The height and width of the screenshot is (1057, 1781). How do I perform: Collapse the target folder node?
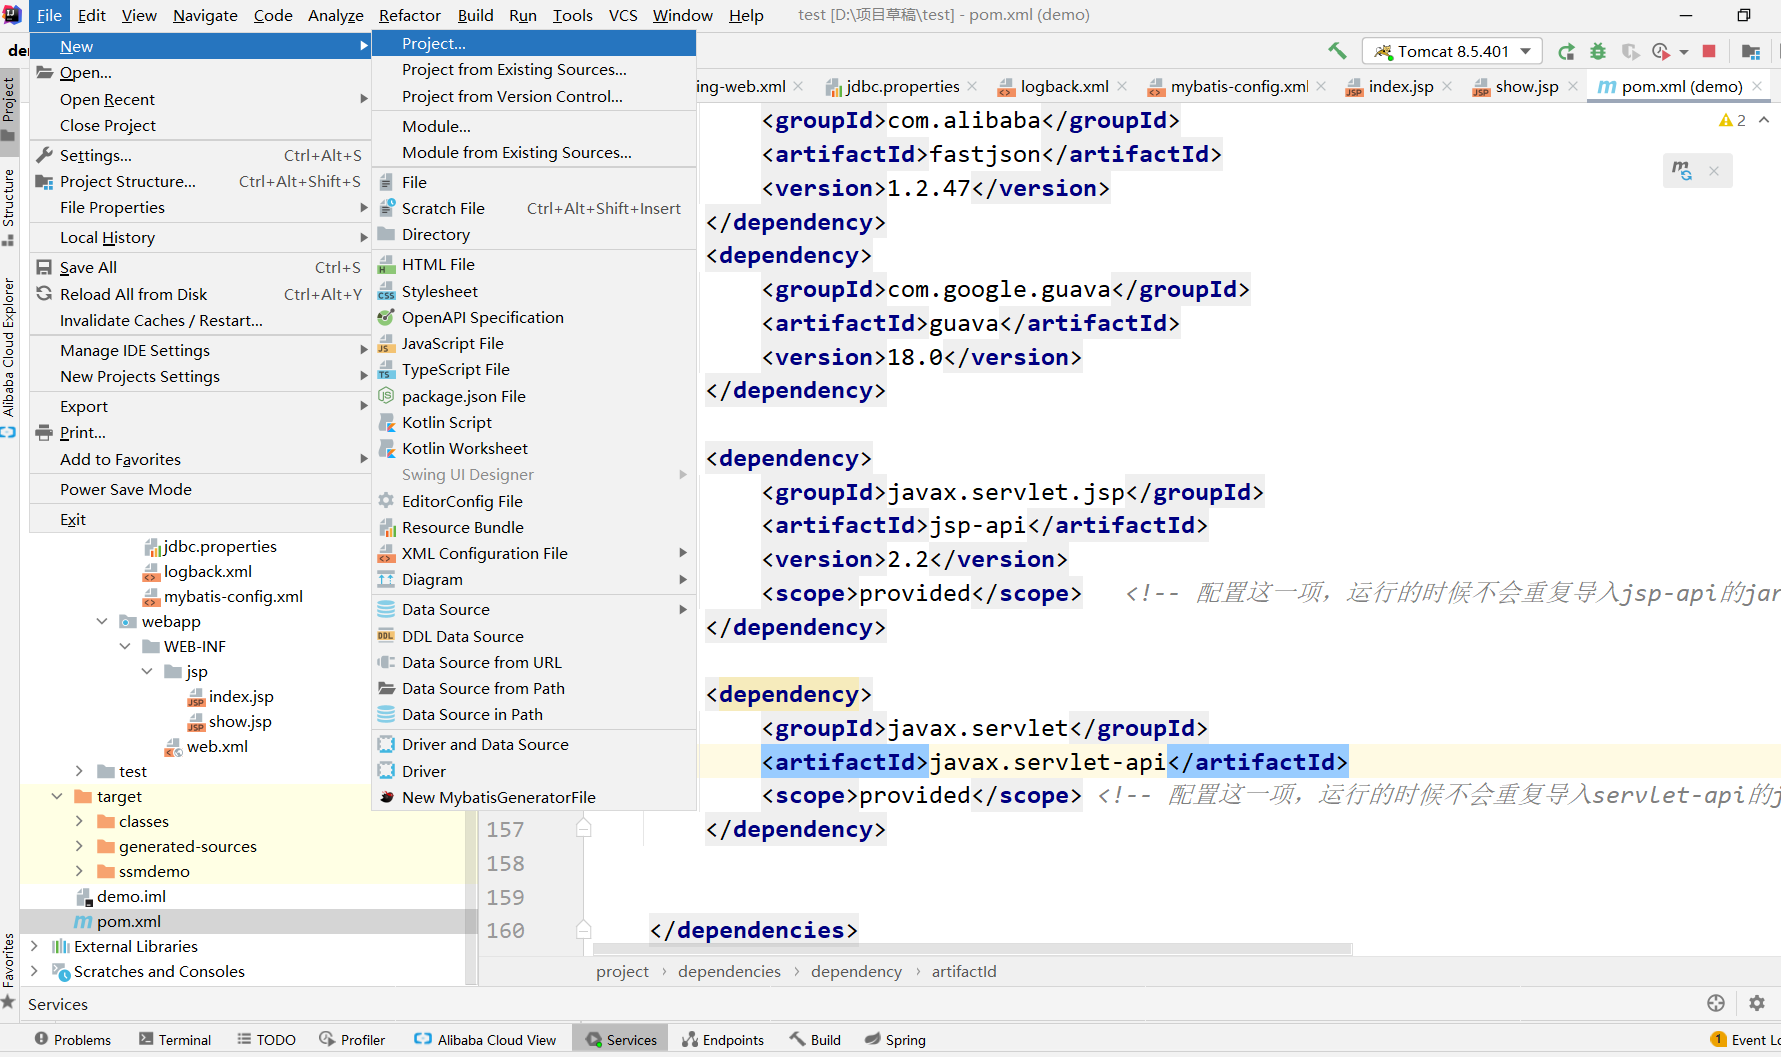pos(57,796)
